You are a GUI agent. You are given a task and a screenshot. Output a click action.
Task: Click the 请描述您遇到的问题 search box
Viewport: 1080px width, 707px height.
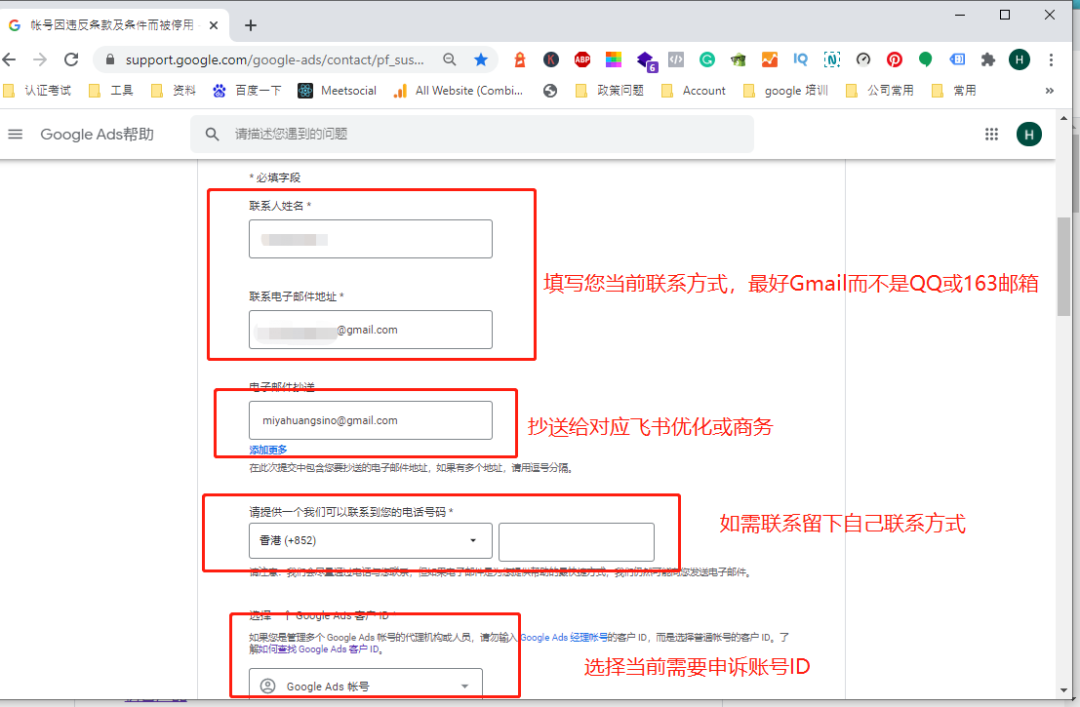472,134
